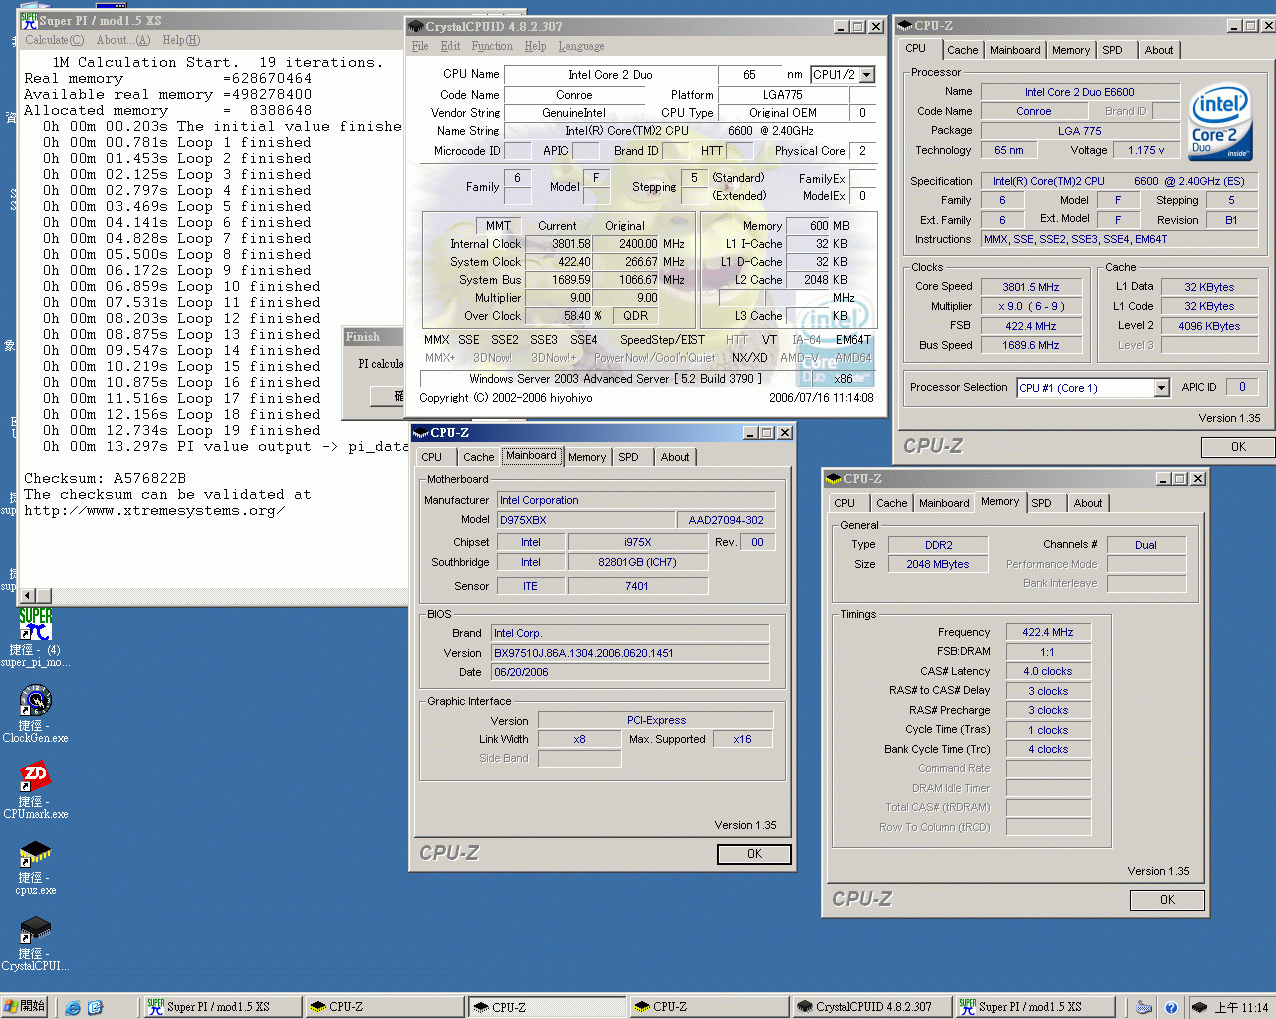Click OK in the Mainboard CPU-Z window
This screenshot has height=1019, width=1276.
(754, 854)
